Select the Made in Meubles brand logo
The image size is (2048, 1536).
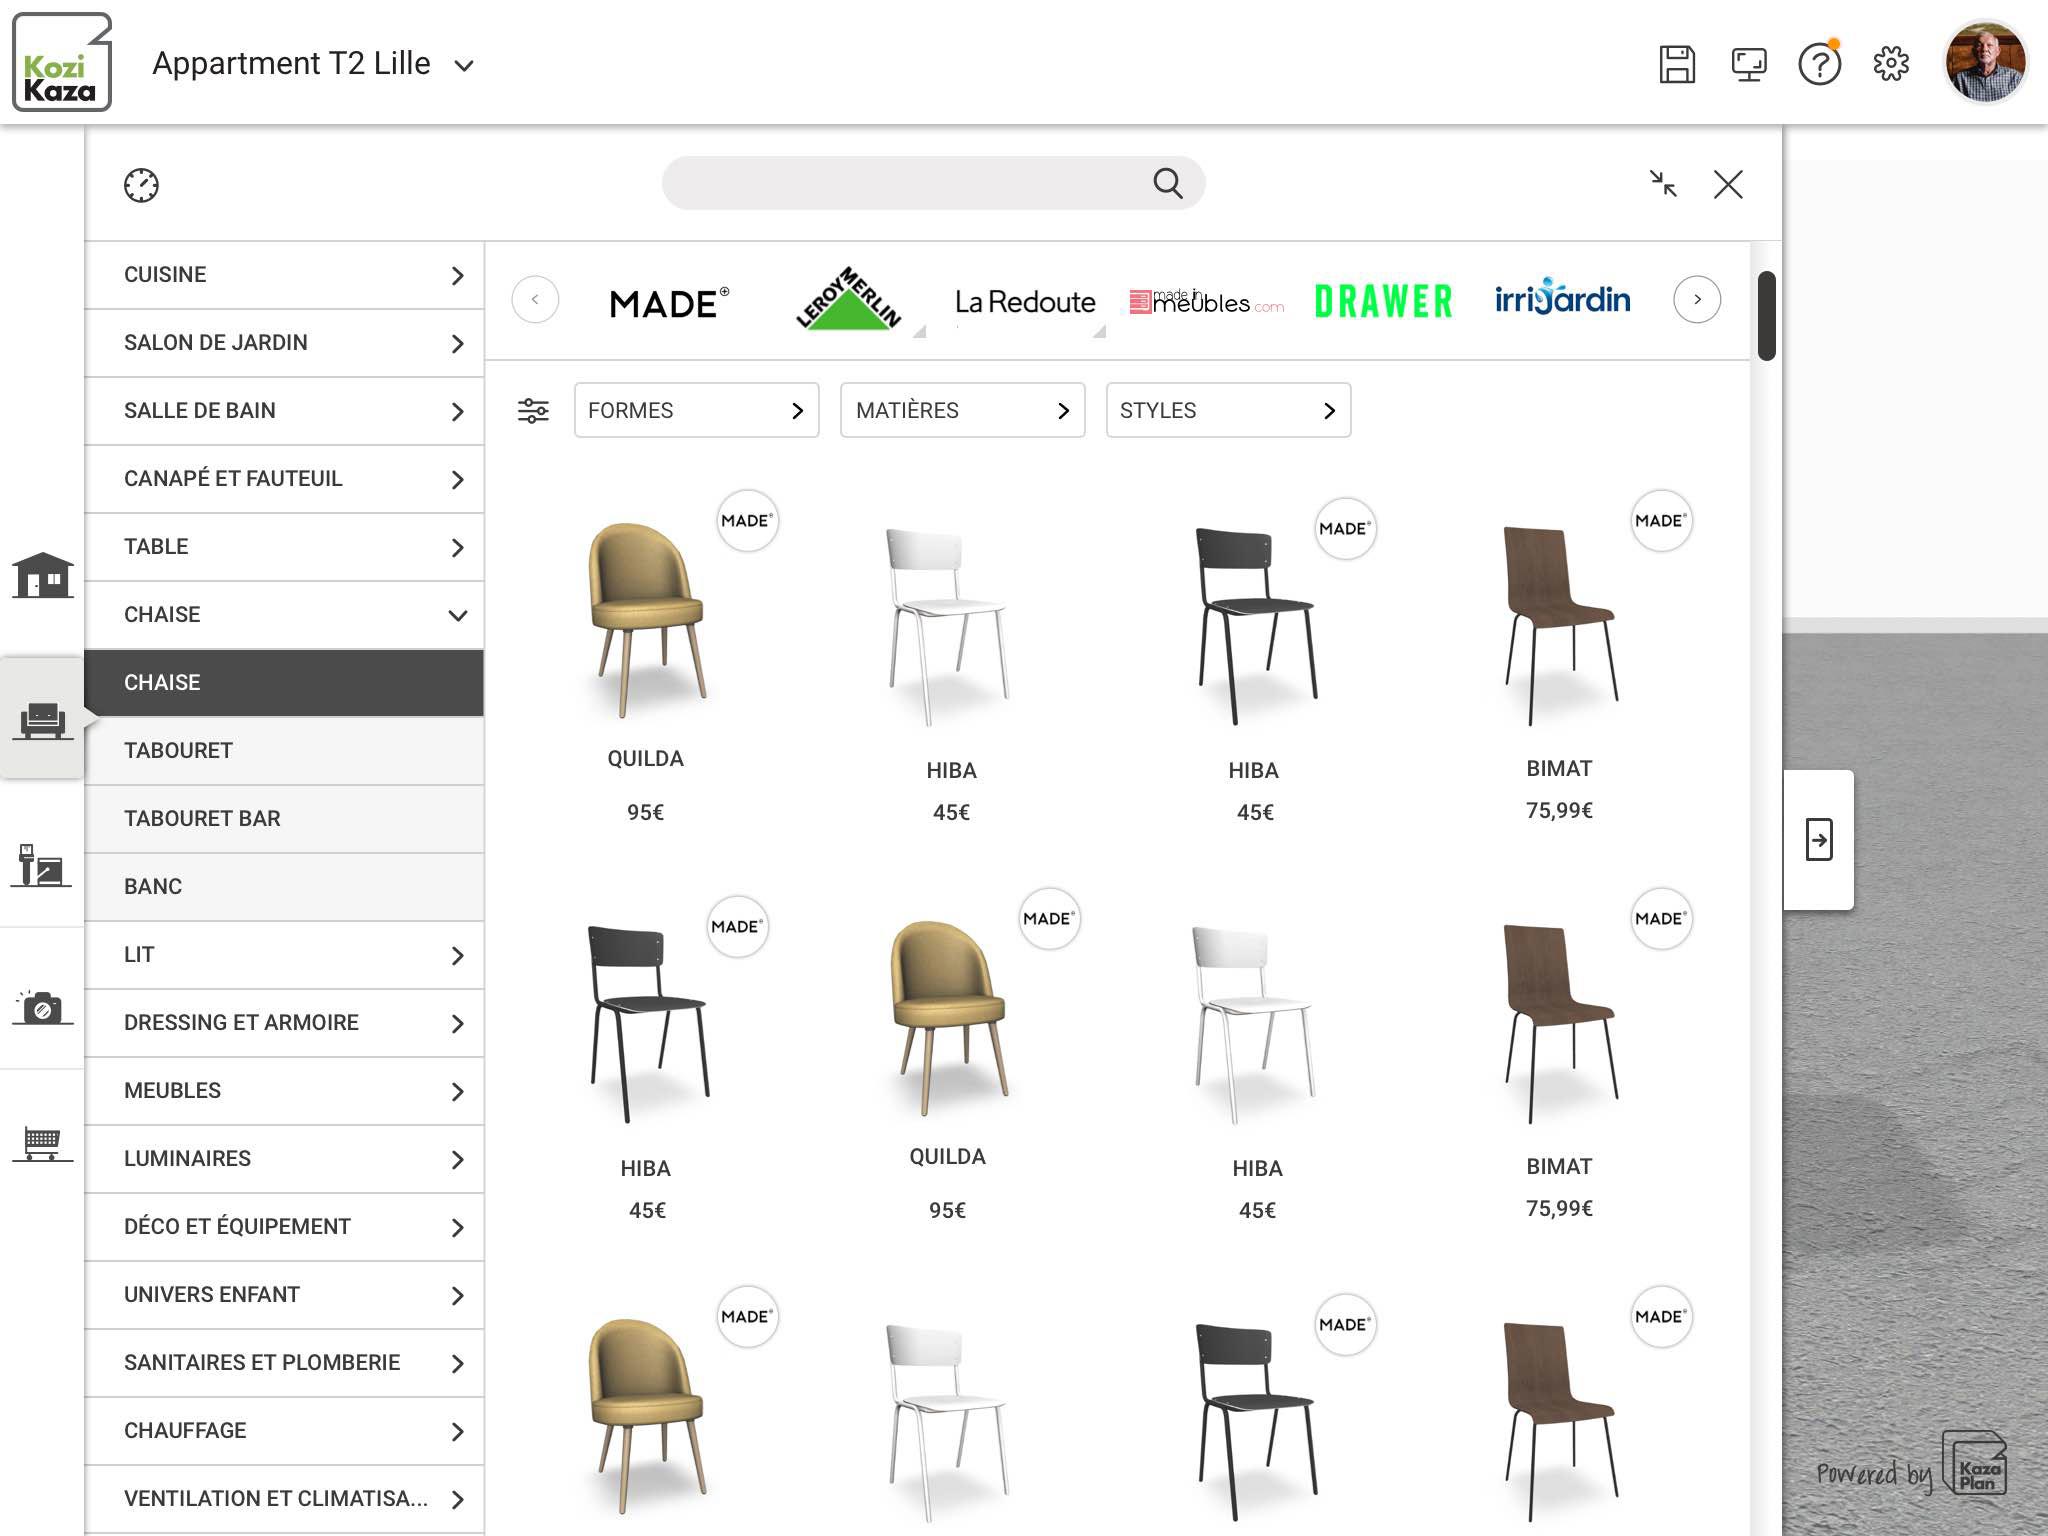click(1207, 302)
